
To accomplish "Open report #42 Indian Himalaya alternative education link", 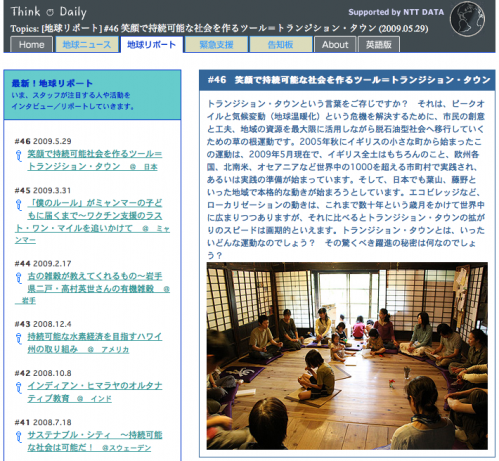I will (x=95, y=392).
